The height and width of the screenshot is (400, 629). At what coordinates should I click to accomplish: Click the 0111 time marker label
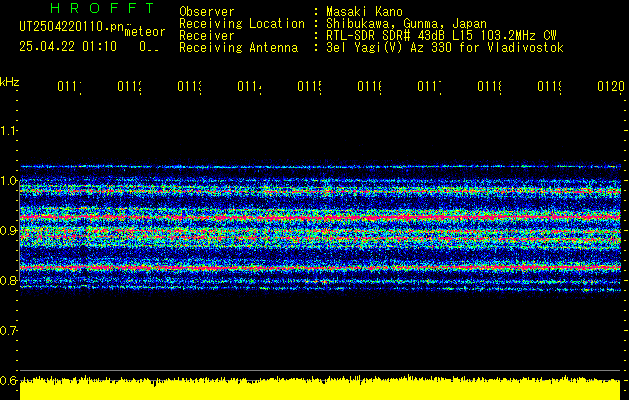[69, 86]
